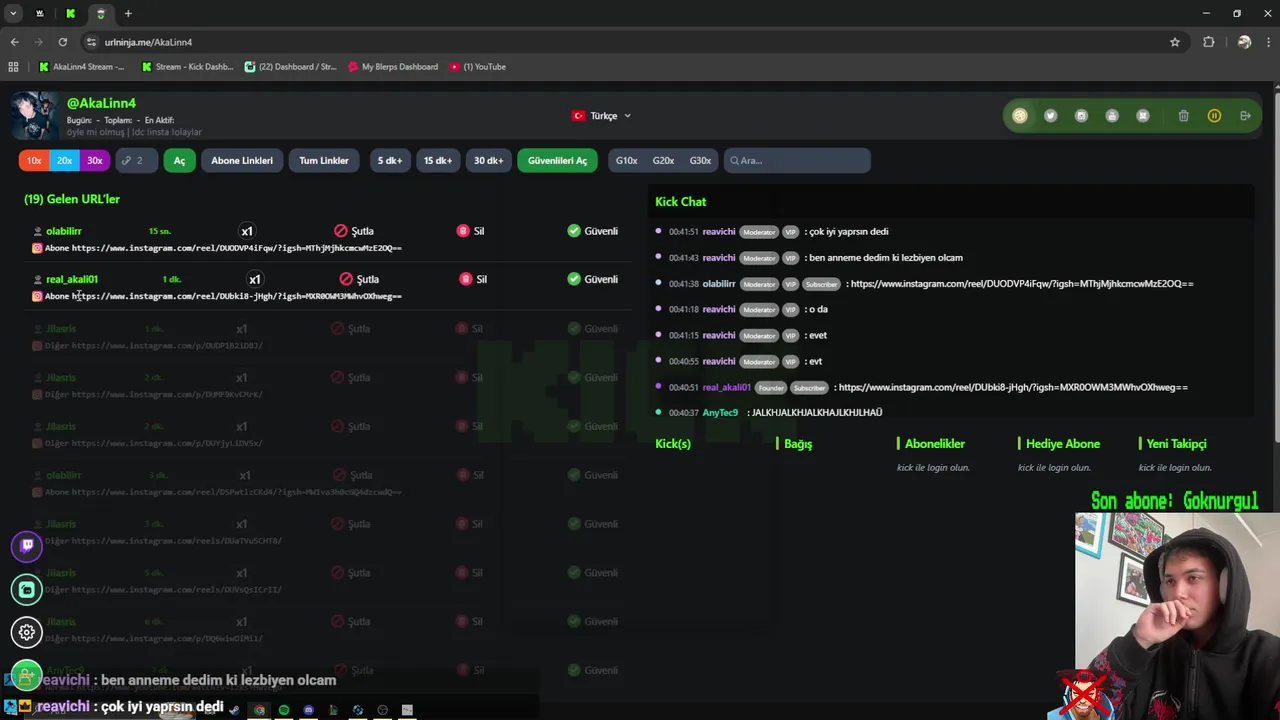The height and width of the screenshot is (720, 1280).
Task: Click Discord icon in taskbar
Action: (x=308, y=710)
